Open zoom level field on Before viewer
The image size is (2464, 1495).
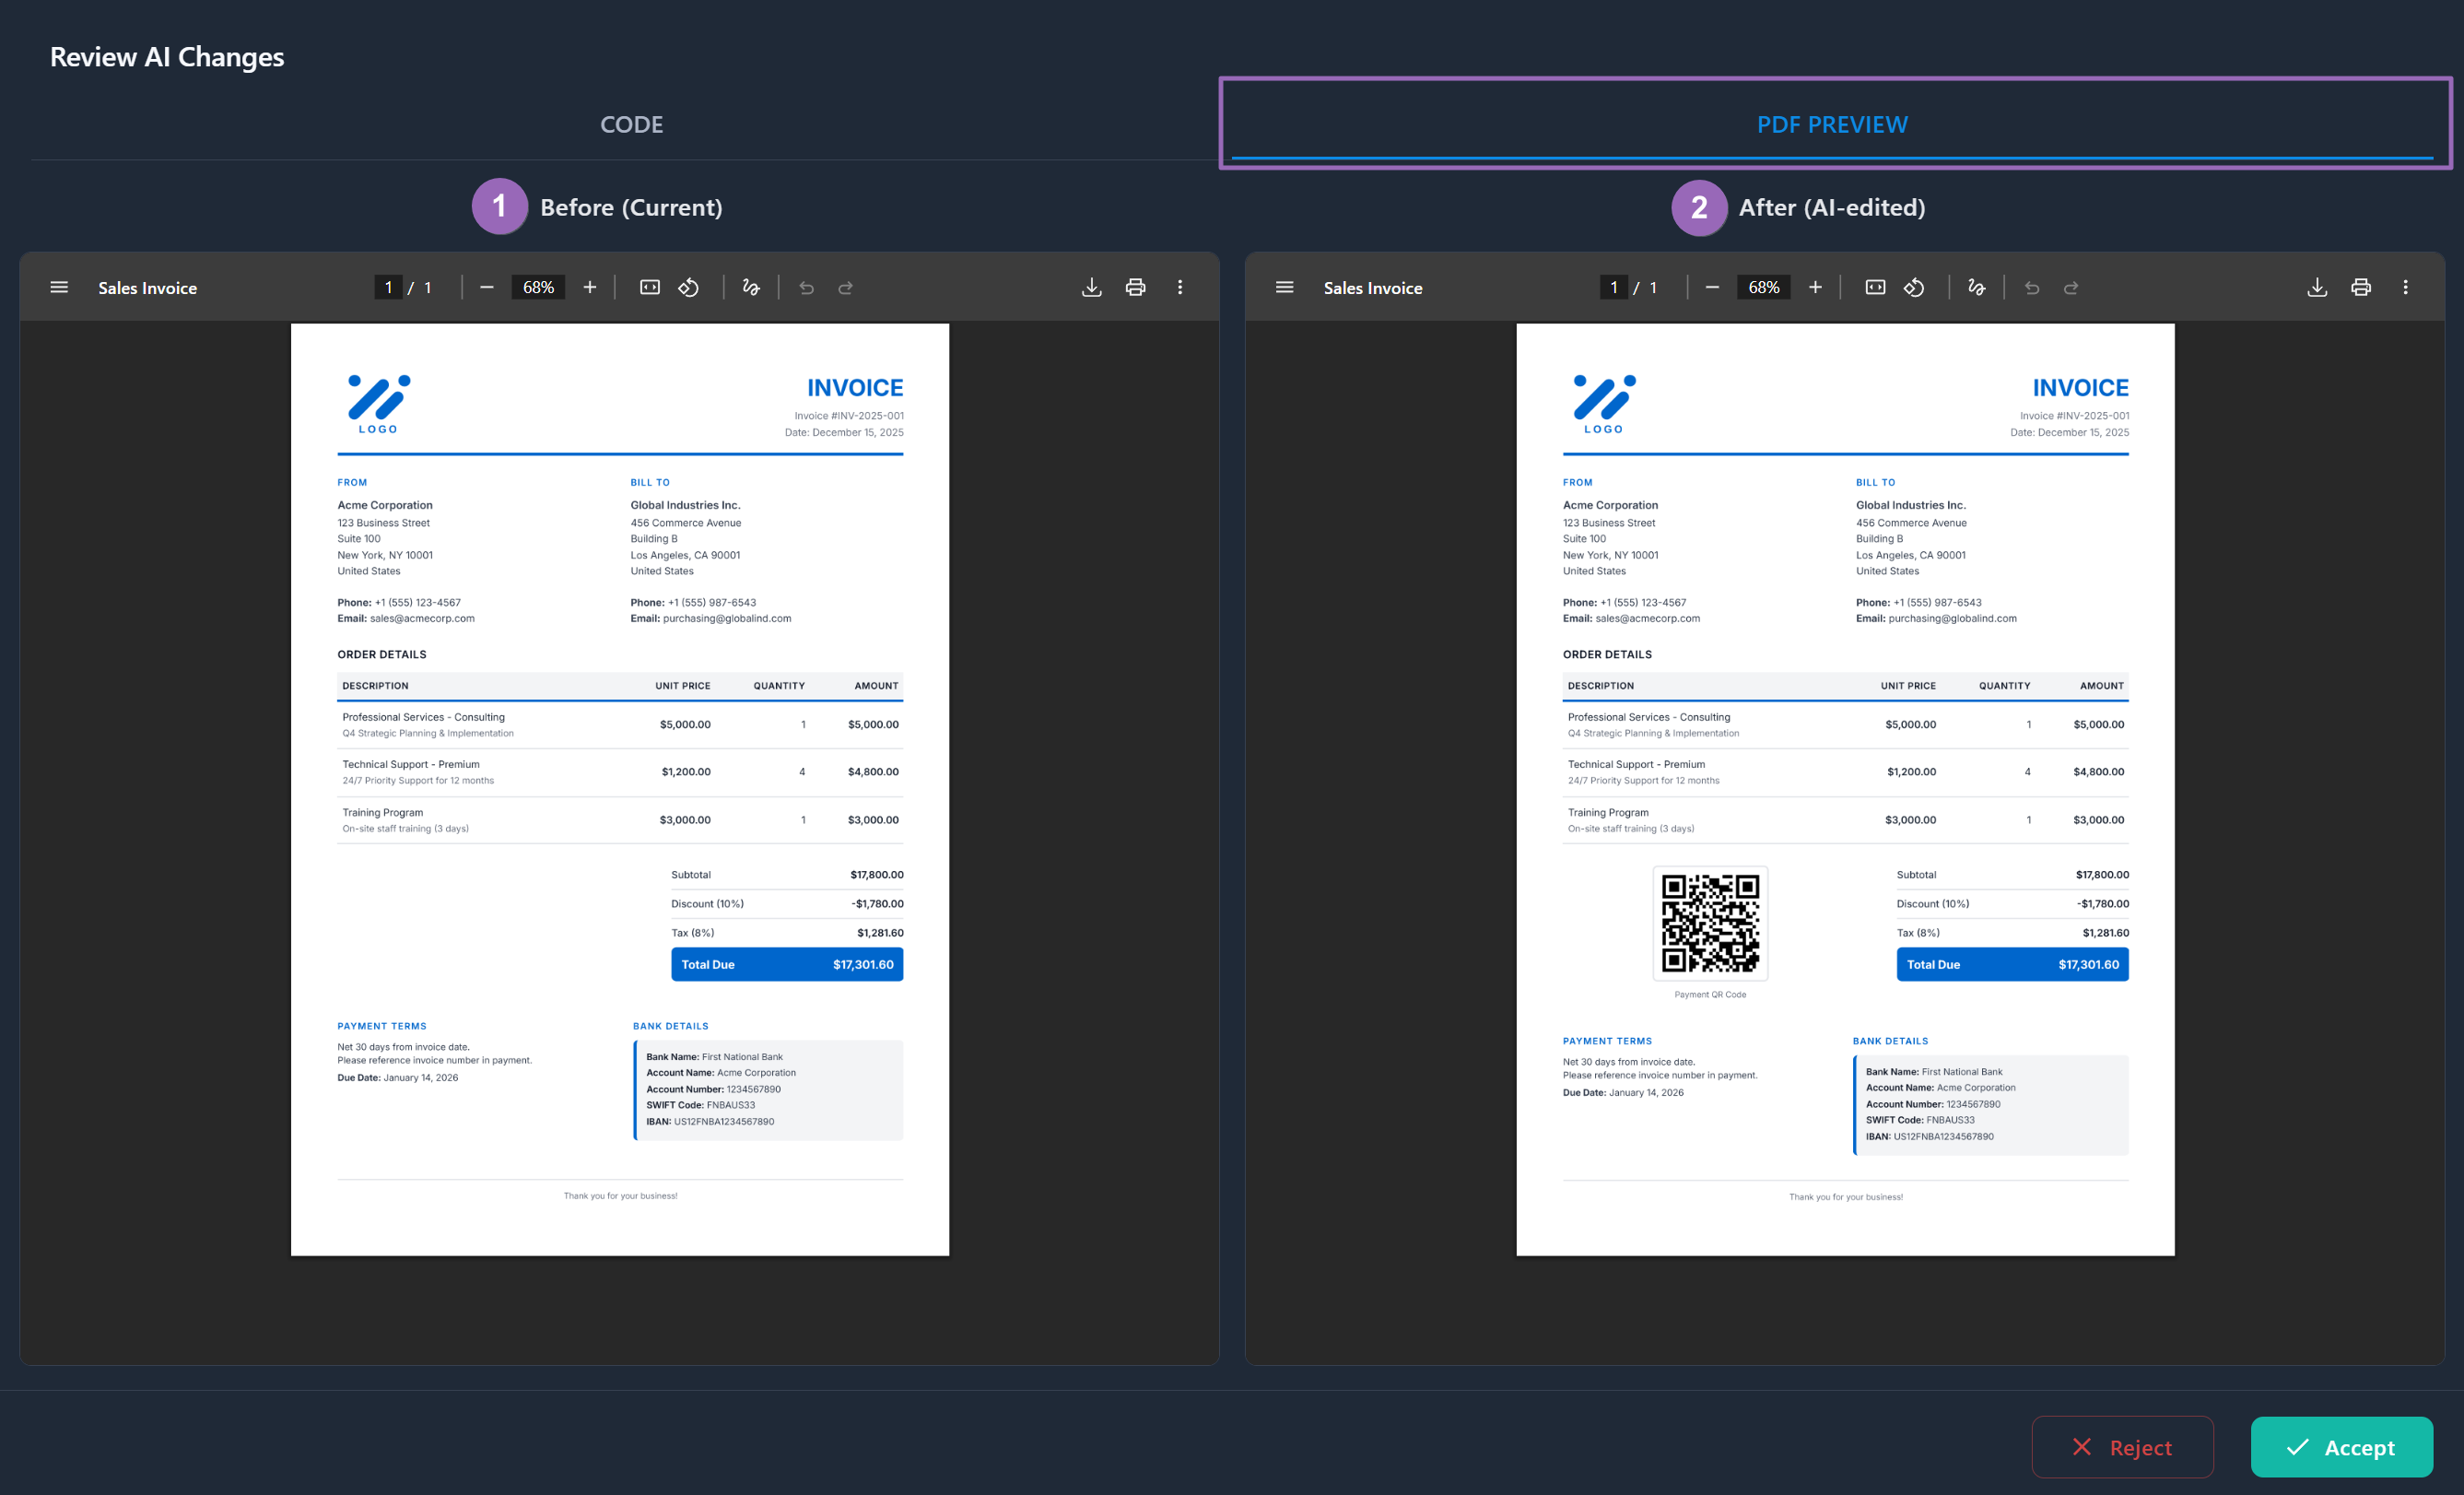pos(537,287)
